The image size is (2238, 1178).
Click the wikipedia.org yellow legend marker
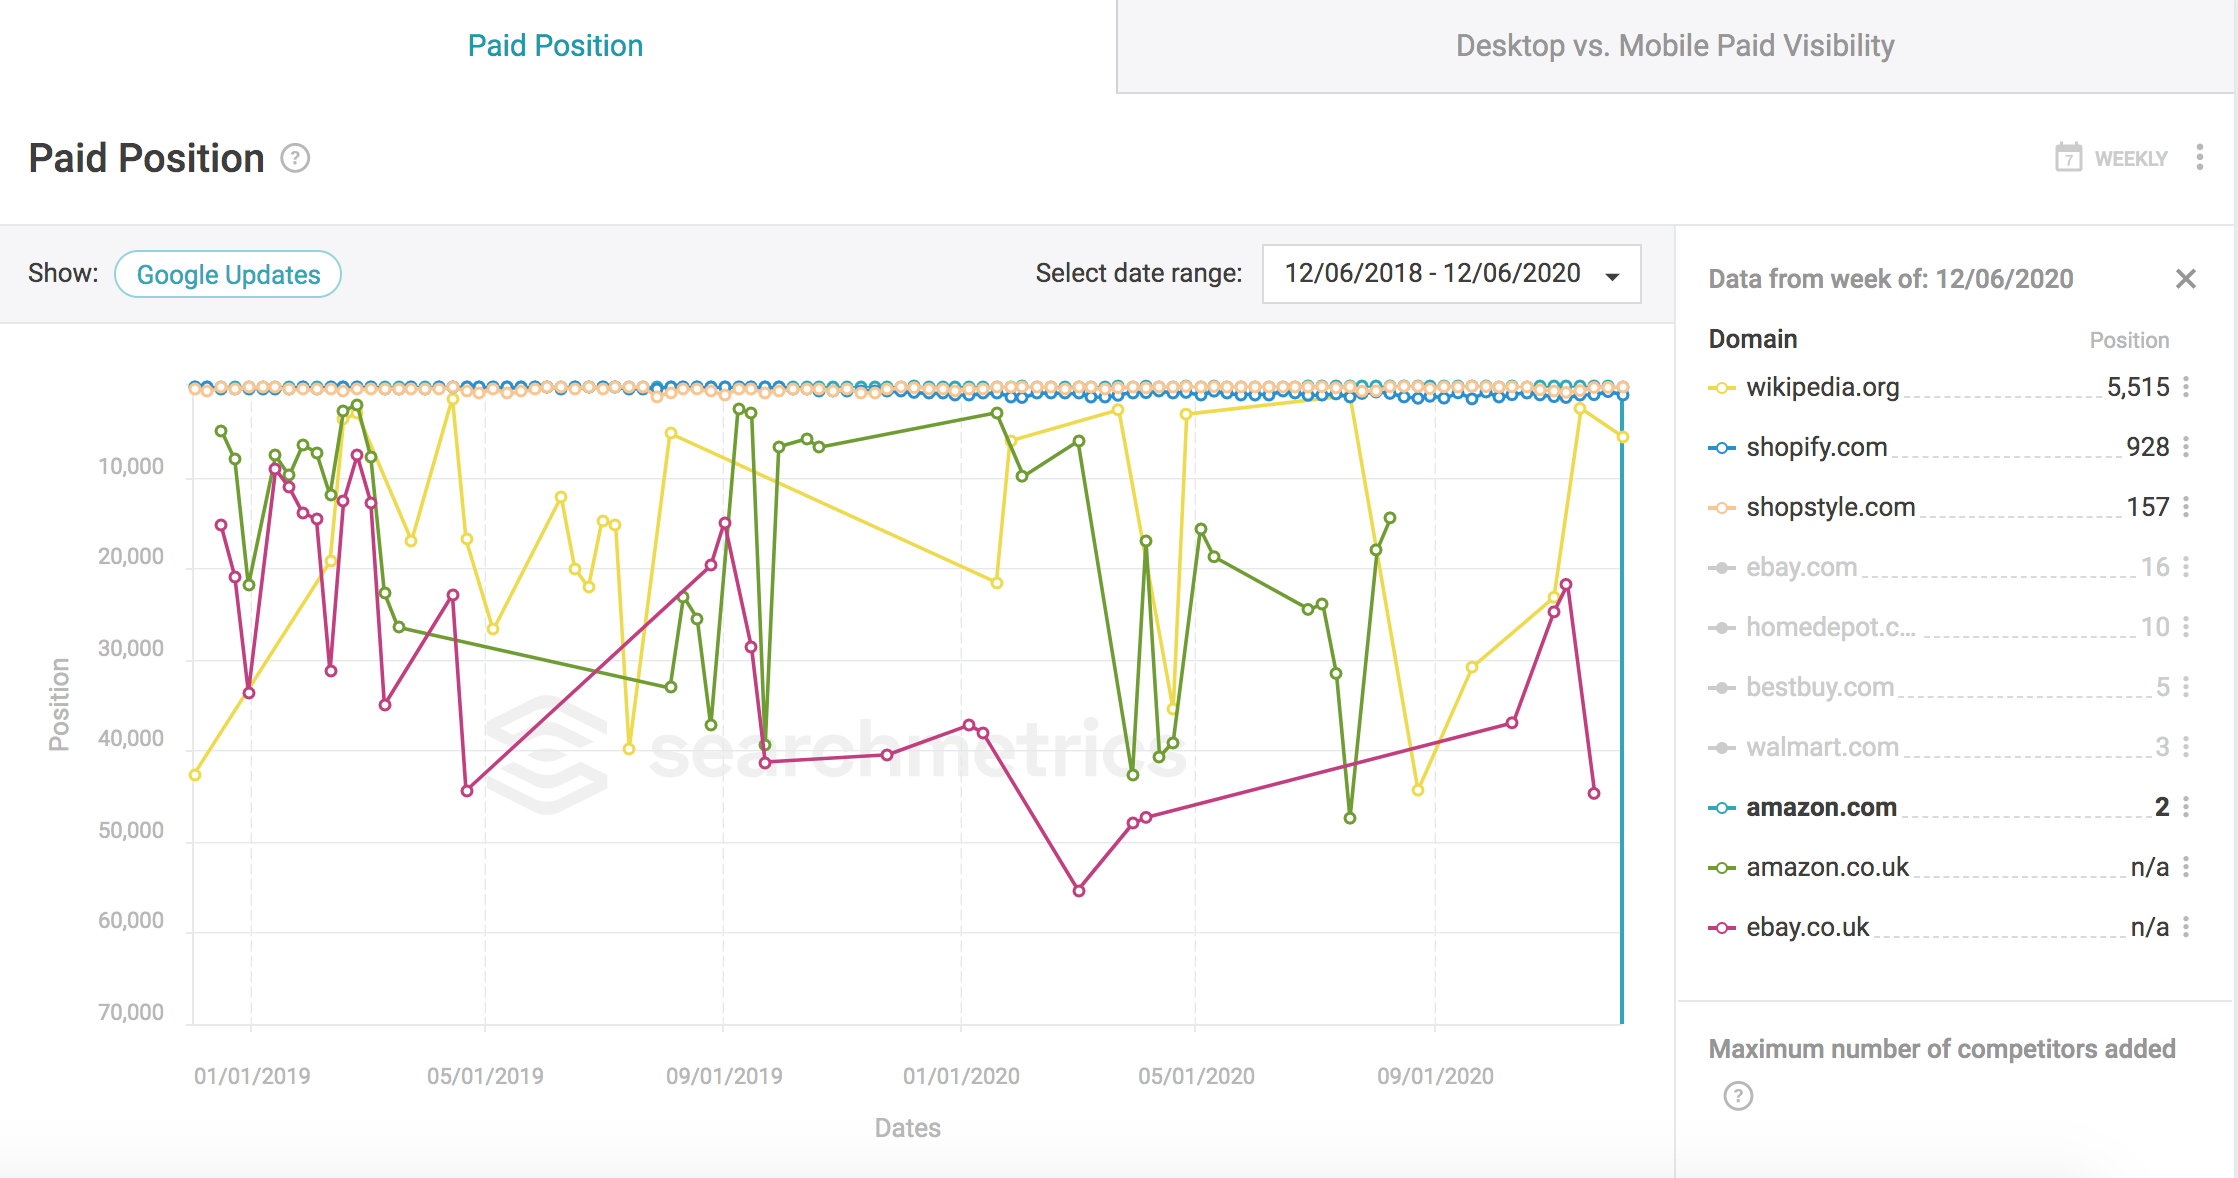[1721, 388]
